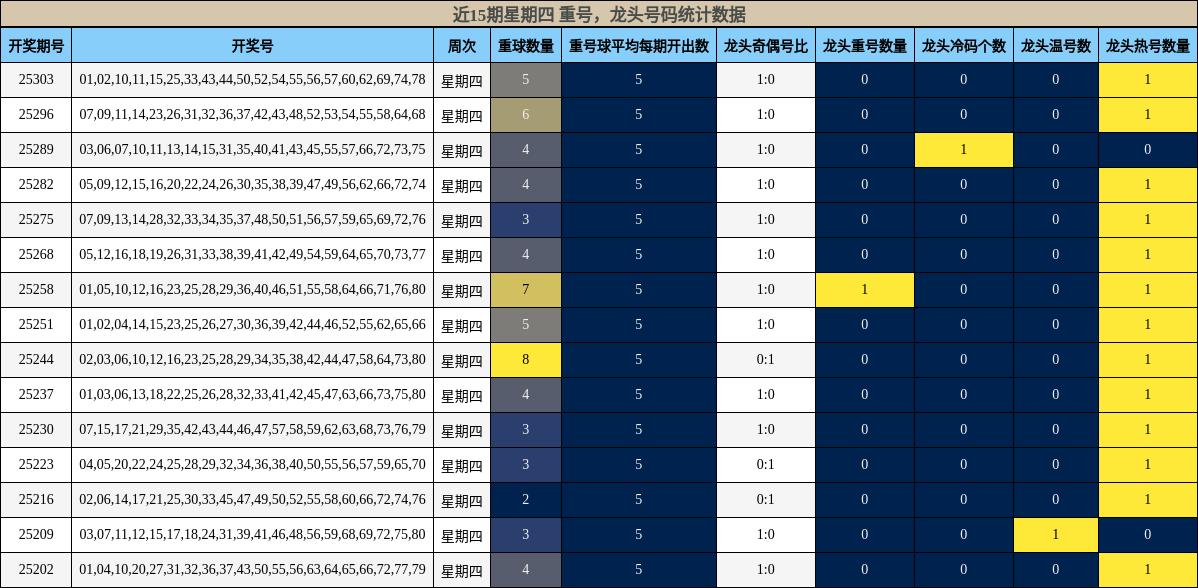Click the yellow highlighted 重球数量 value 8
The width and height of the screenshot is (1198, 588).
click(525, 359)
